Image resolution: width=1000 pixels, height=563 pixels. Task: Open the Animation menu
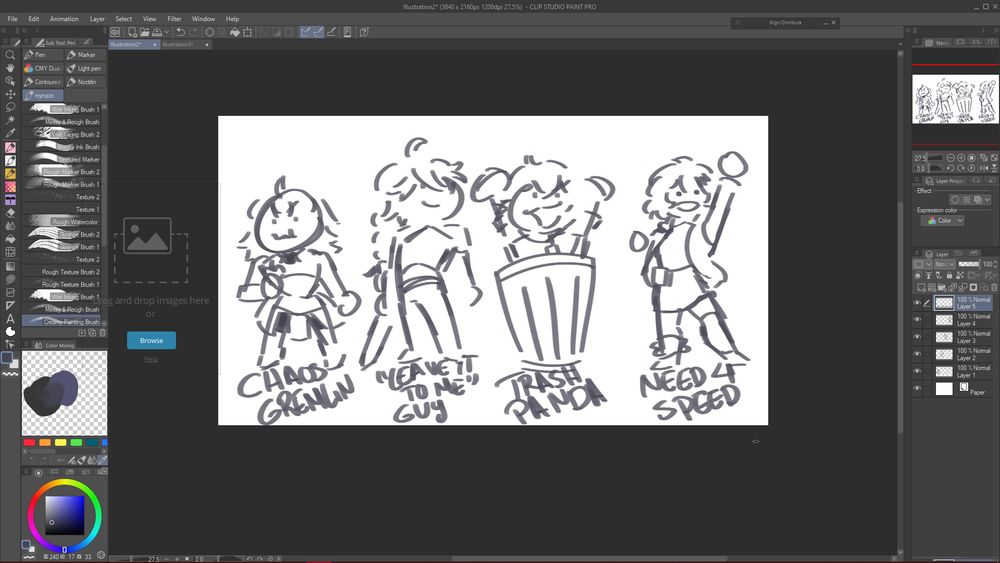64,18
